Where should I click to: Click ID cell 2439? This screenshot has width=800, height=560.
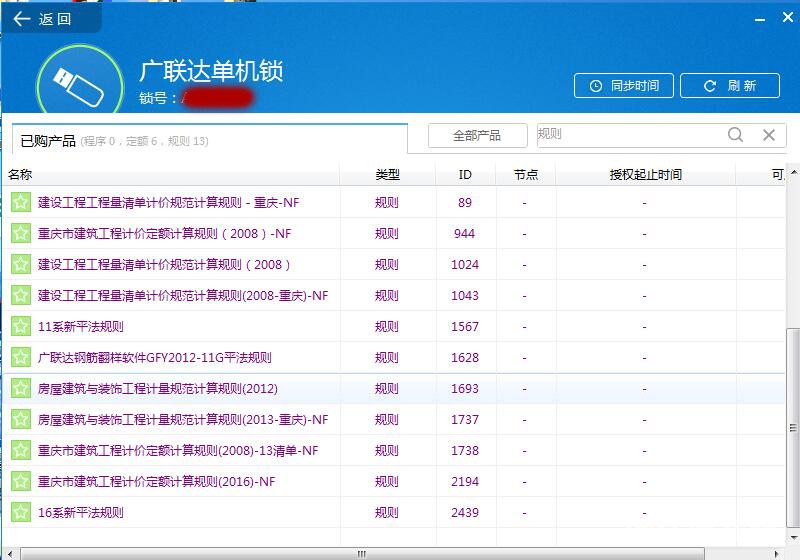coord(465,513)
